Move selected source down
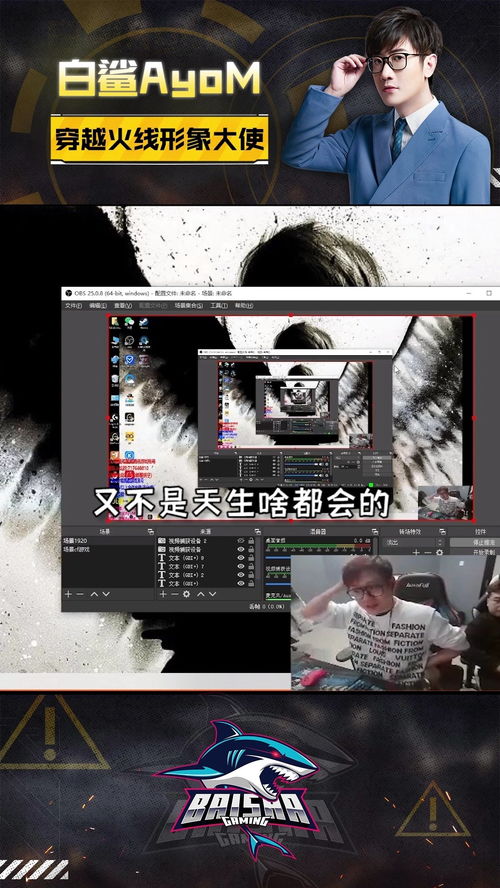This screenshot has width=500, height=888. pyautogui.click(x=212, y=594)
